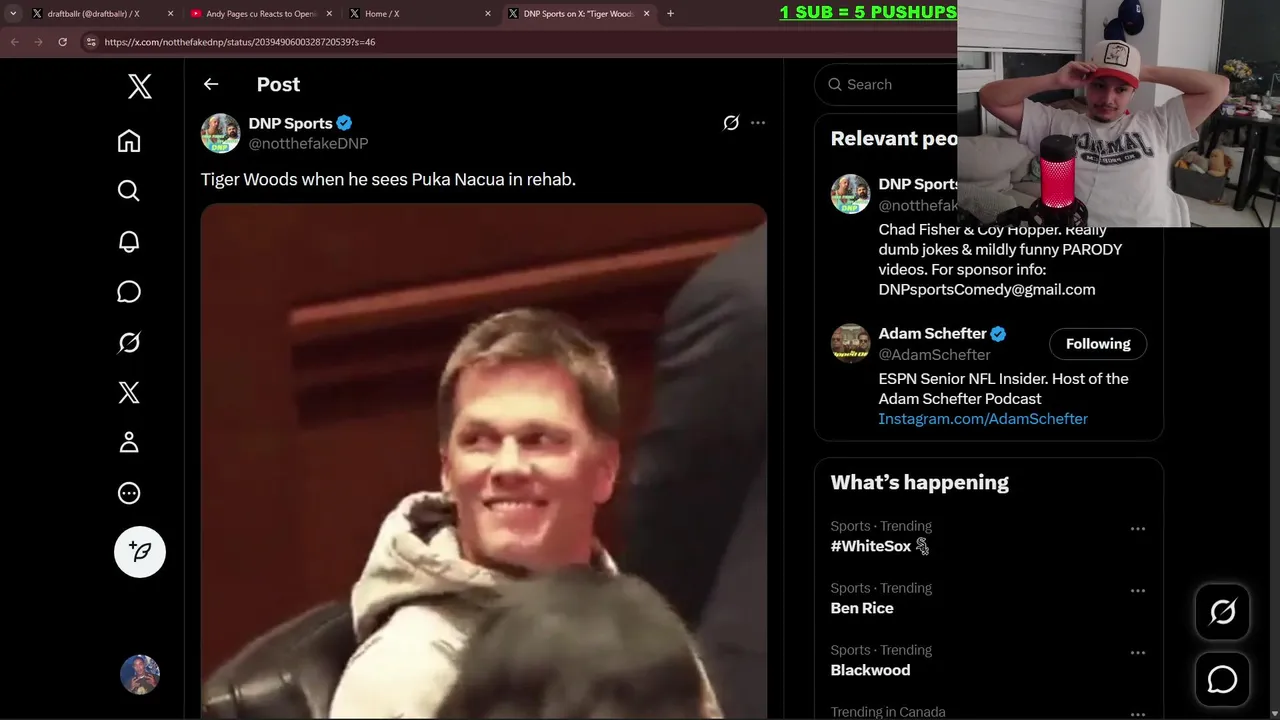Click verified badge next to DNP Sports
The width and height of the screenshot is (1280, 720).
[x=344, y=123]
